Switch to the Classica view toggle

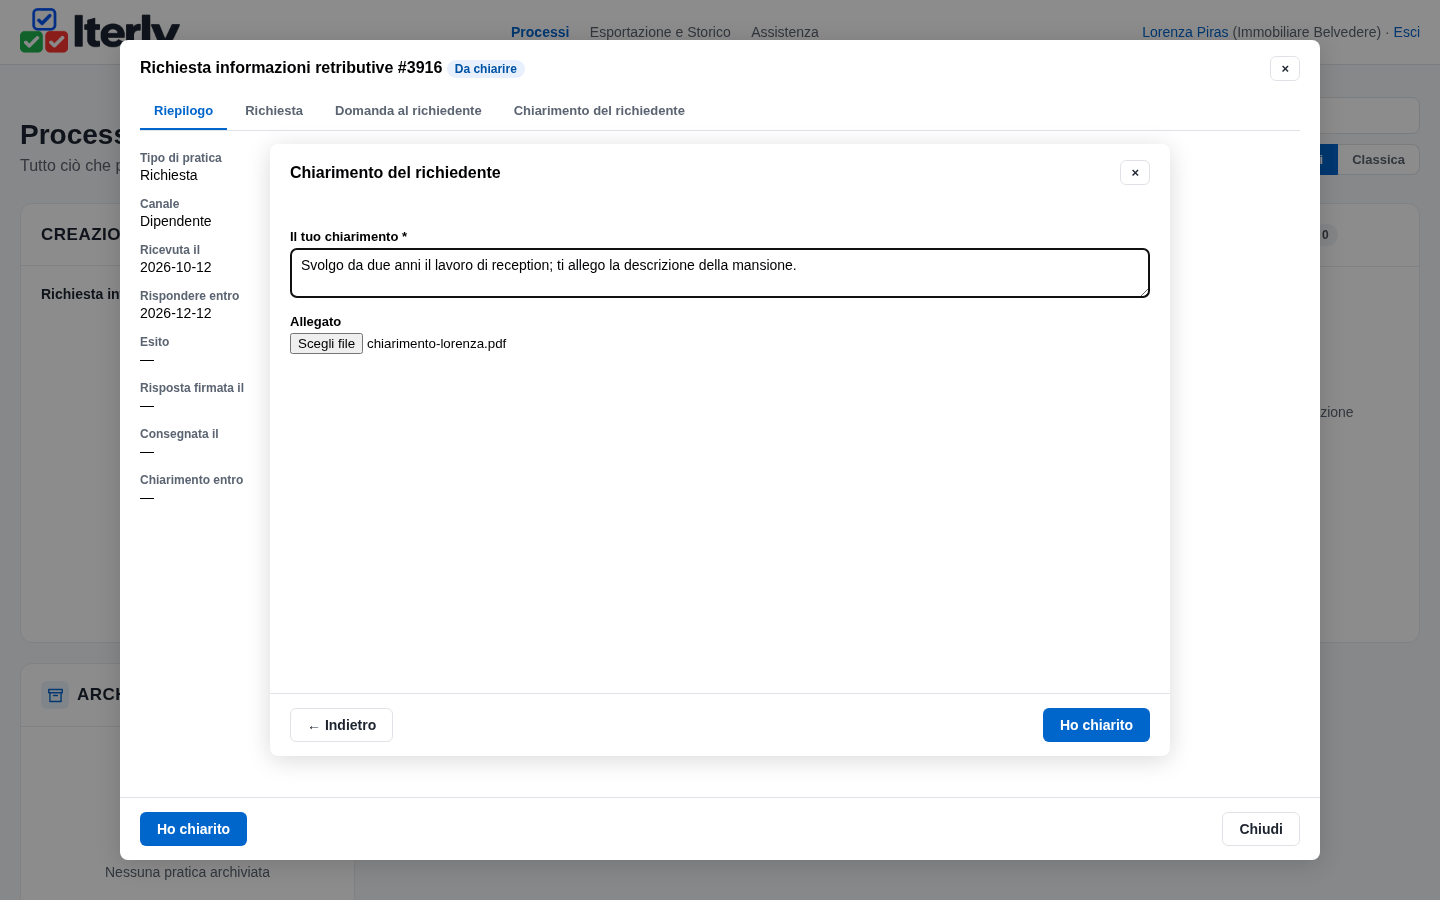(1378, 160)
